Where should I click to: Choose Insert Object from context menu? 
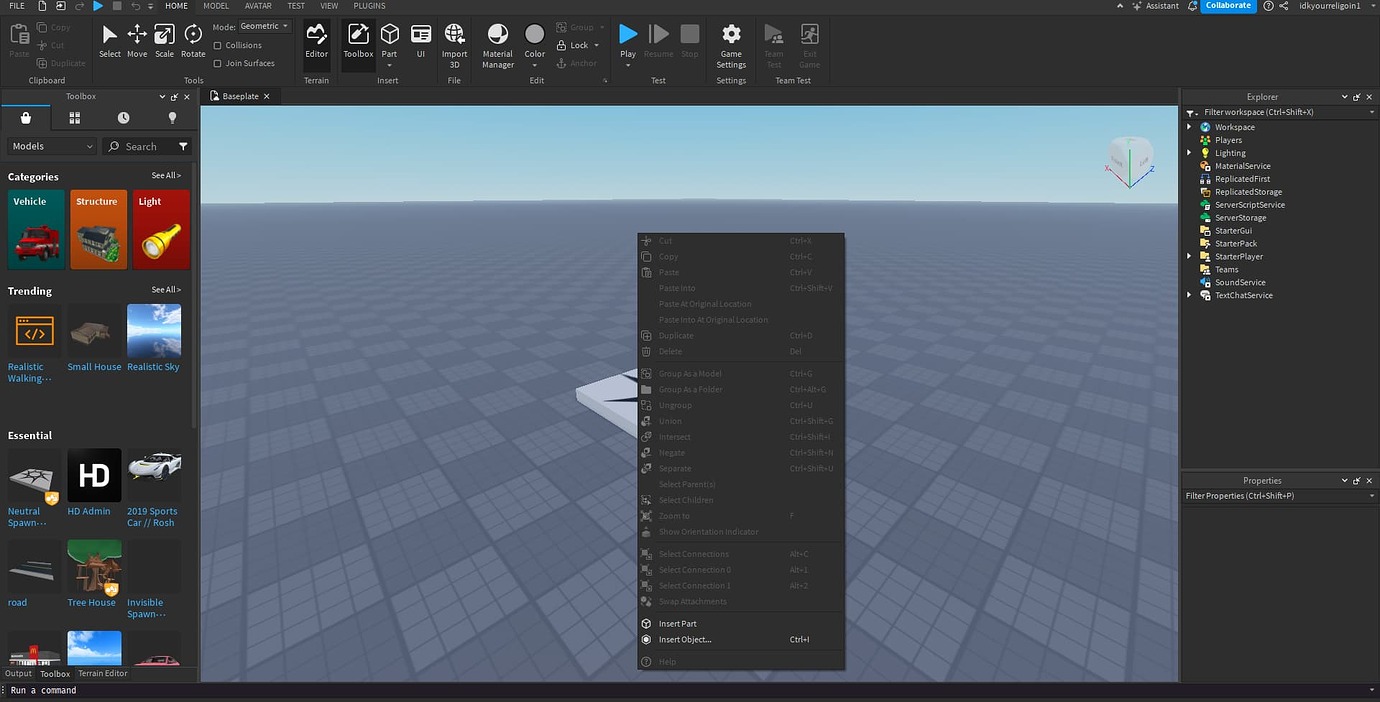coord(683,639)
